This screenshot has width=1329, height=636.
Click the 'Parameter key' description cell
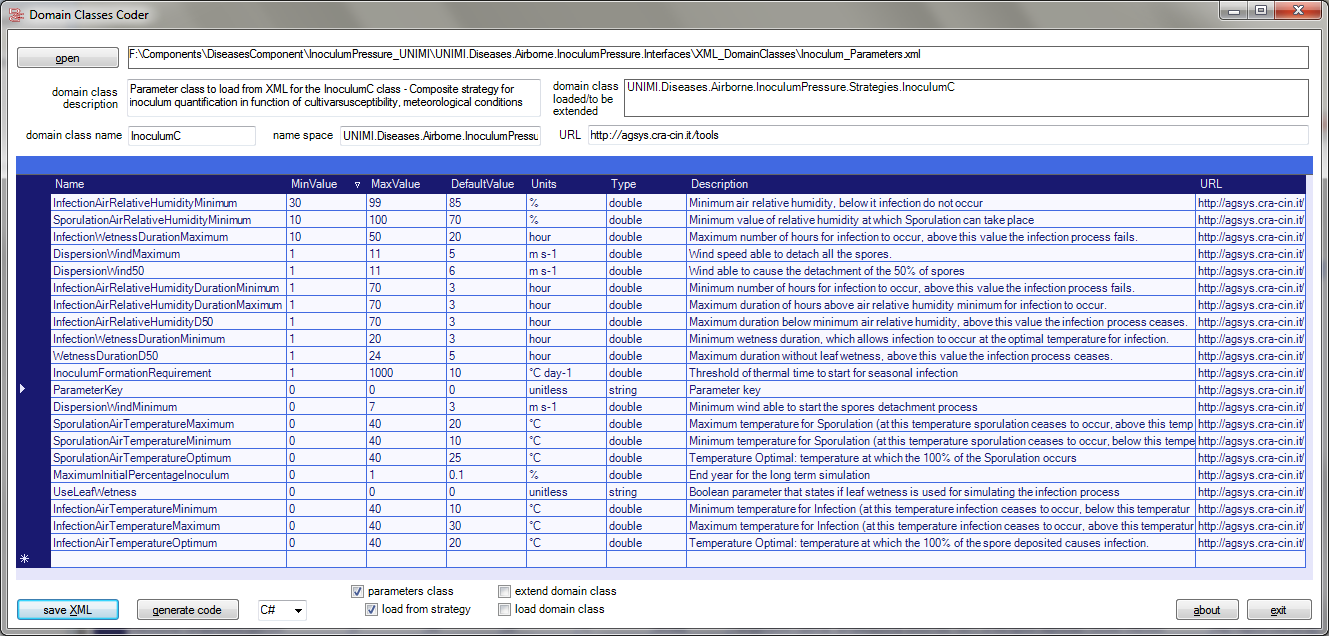(940, 390)
